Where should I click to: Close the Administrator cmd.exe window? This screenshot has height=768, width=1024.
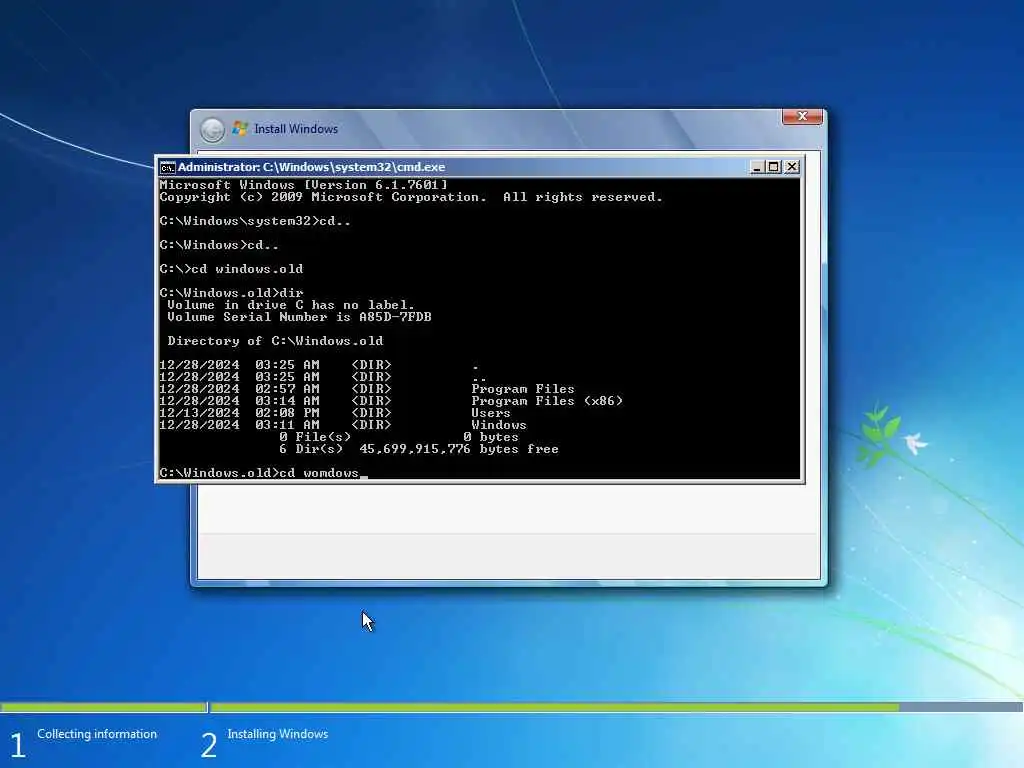(792, 167)
